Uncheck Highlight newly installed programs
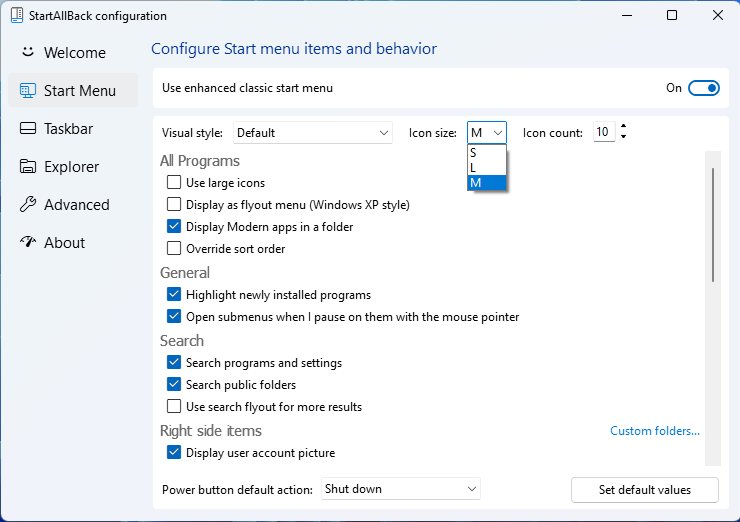The image size is (740, 522). (x=174, y=295)
